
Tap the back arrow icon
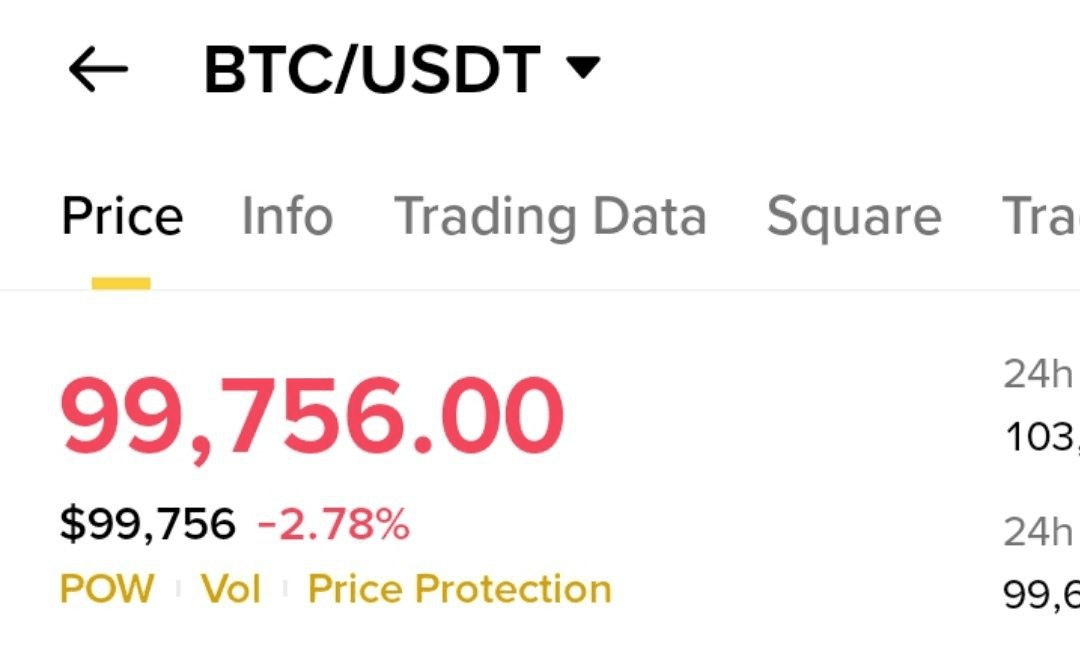click(x=98, y=70)
